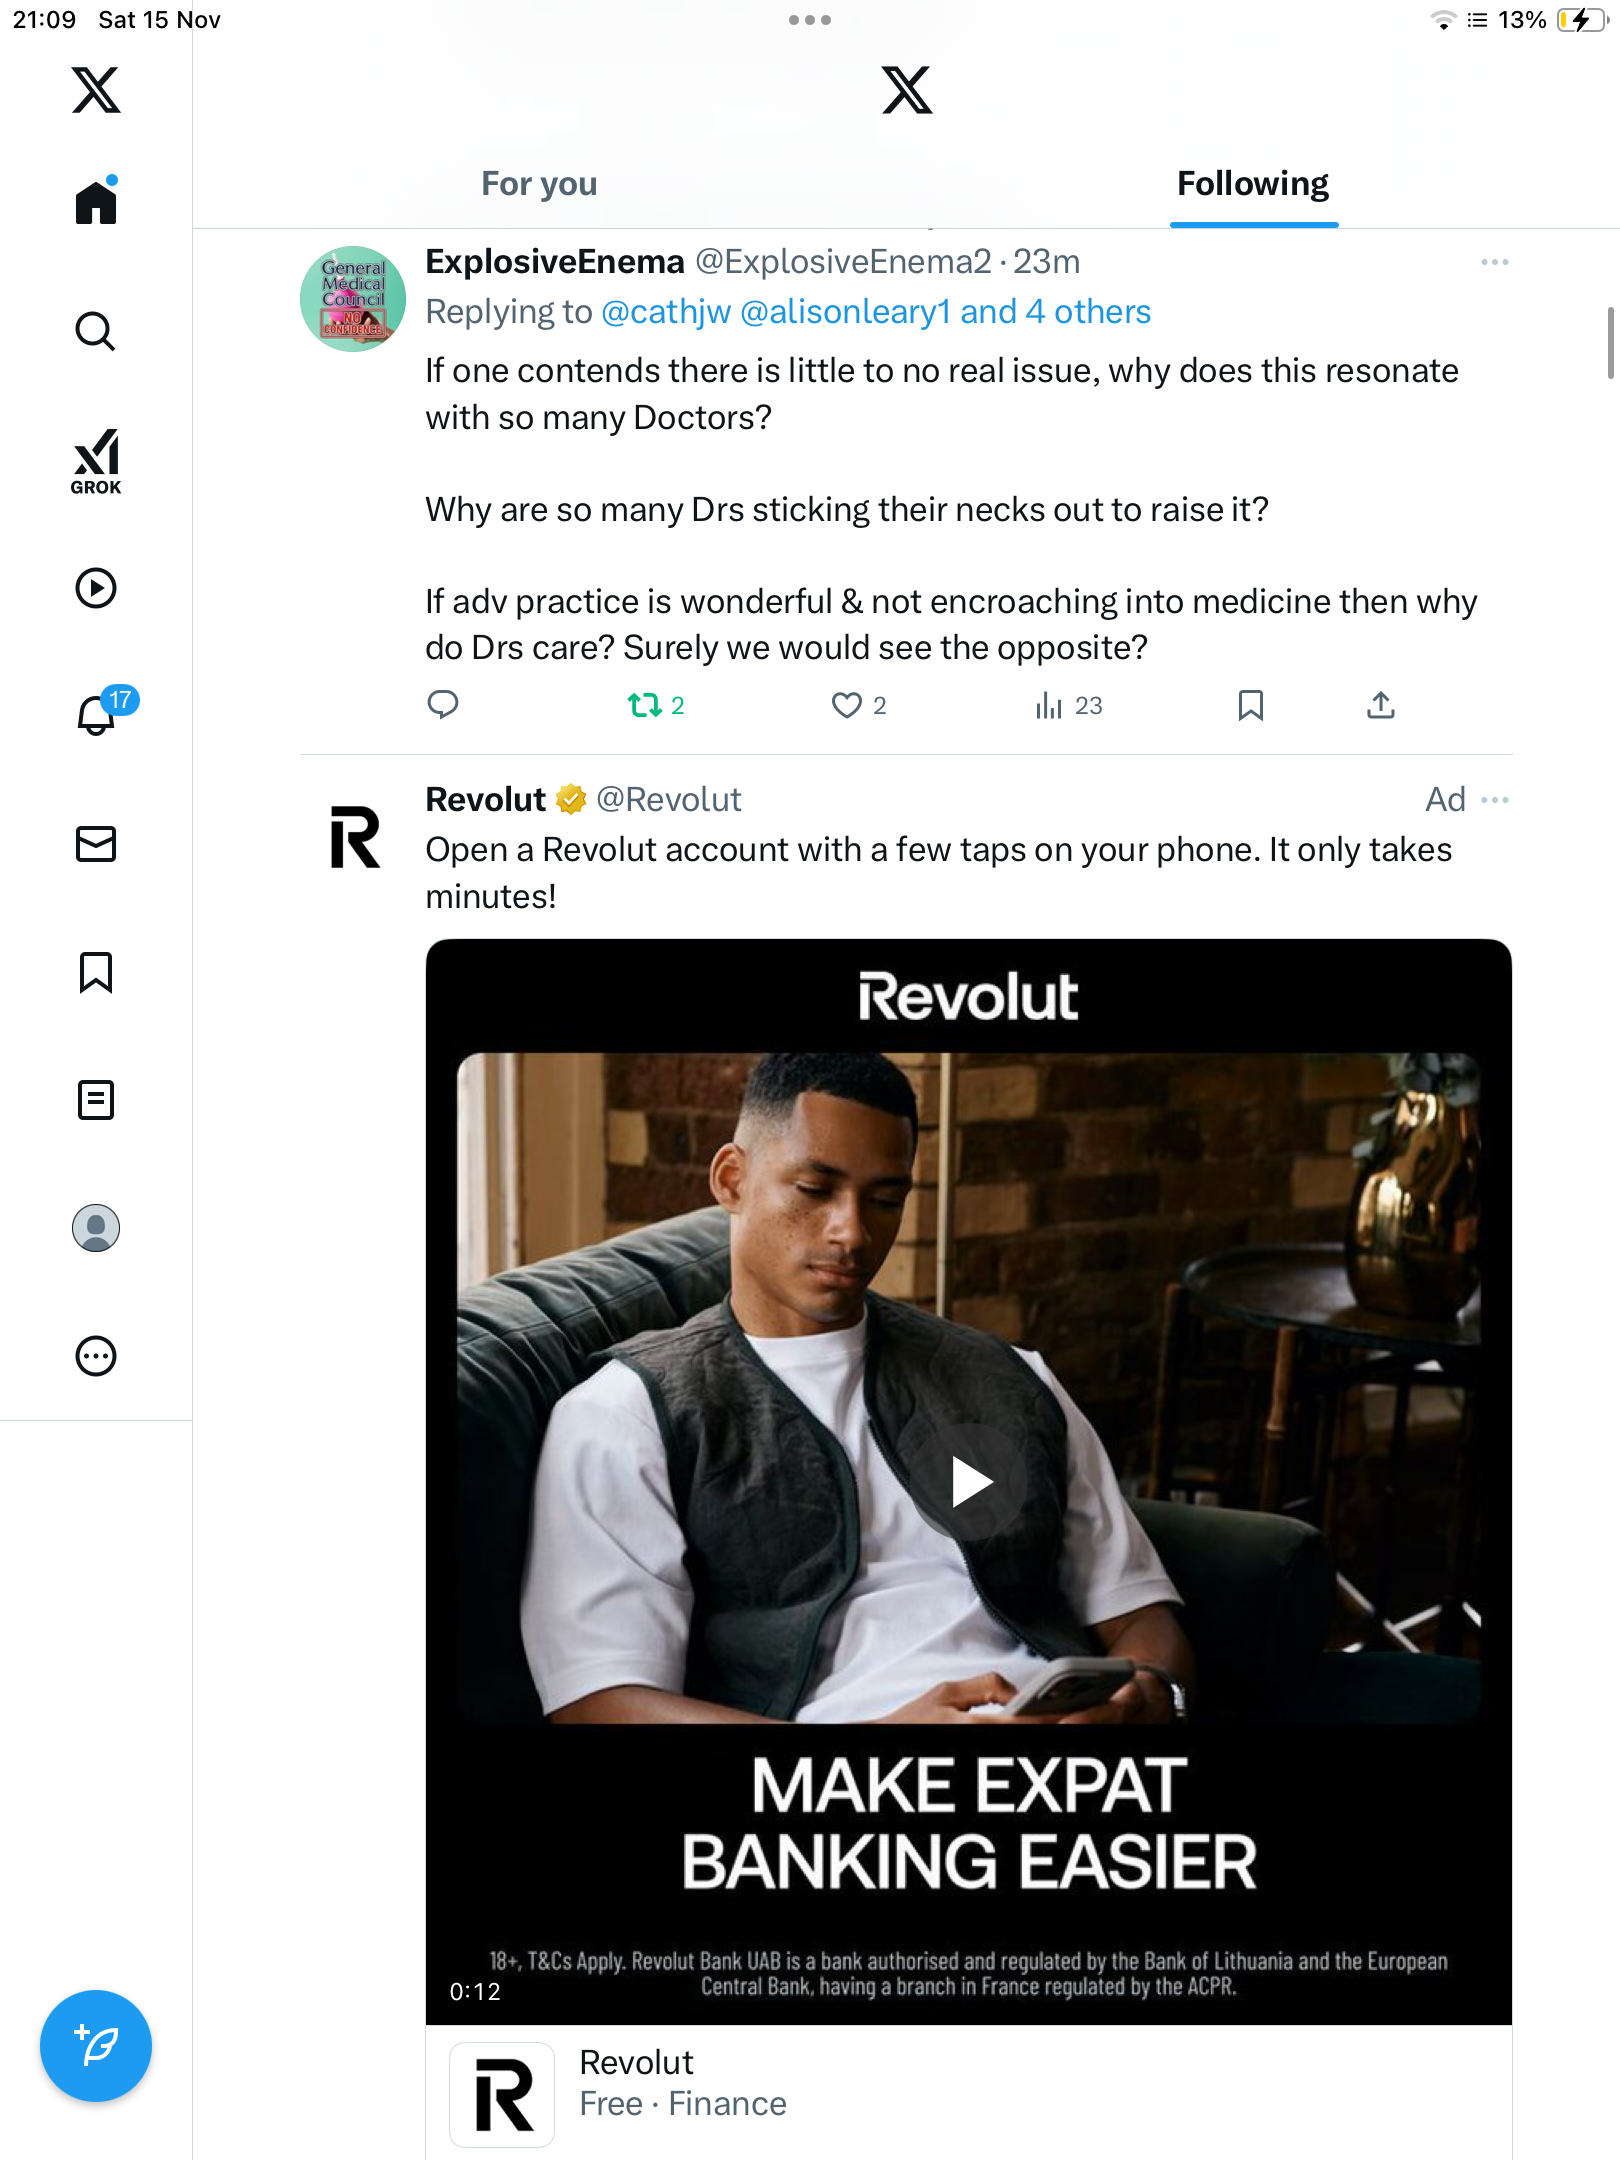Open ExplosiveEnema's profile picture
Viewport: 1620px width, 2160px height.
click(x=353, y=299)
